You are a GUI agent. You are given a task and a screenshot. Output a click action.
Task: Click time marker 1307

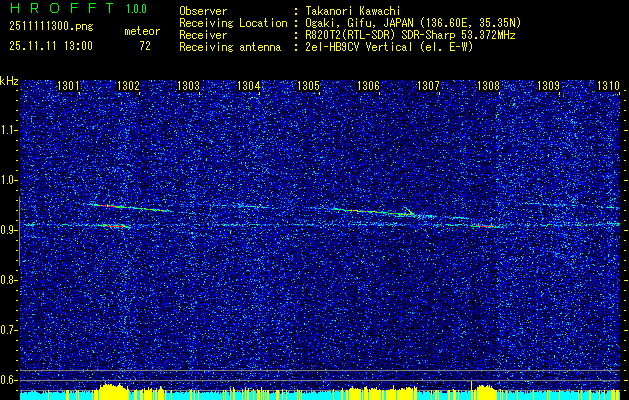click(428, 85)
